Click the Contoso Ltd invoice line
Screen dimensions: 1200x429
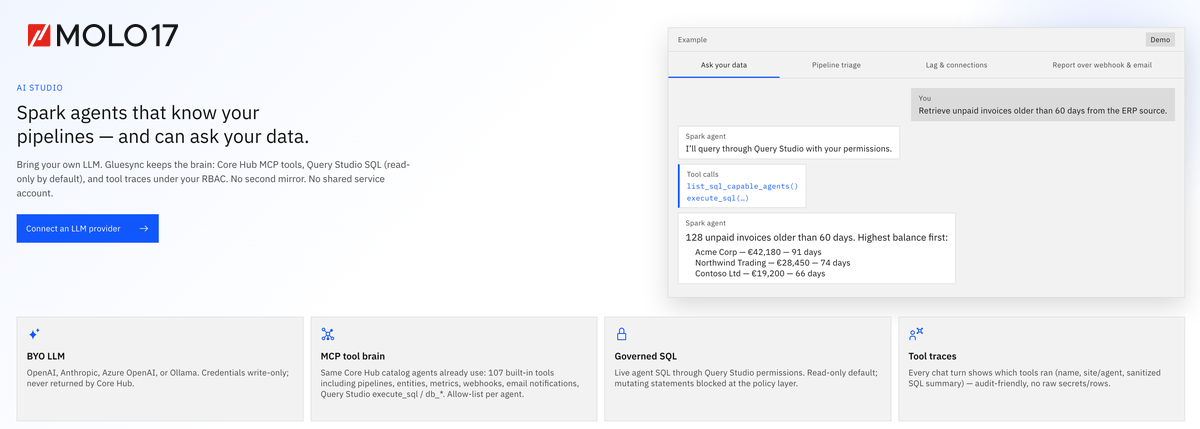pyautogui.click(x=760, y=274)
